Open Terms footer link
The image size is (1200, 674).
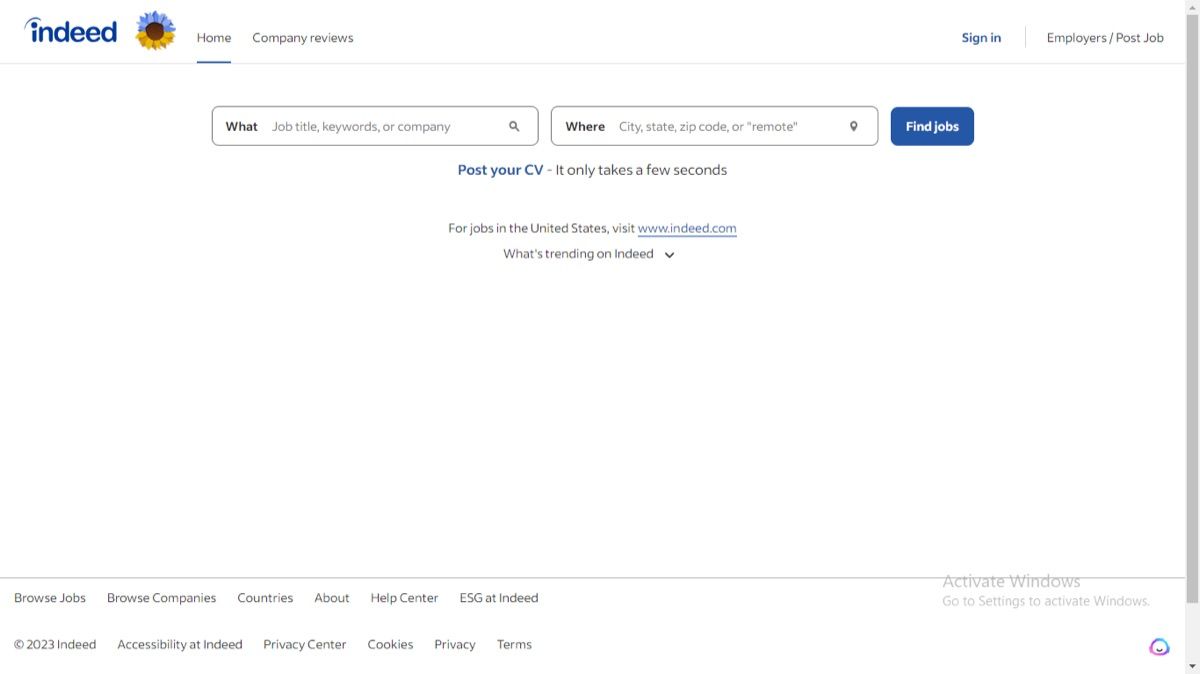click(514, 645)
